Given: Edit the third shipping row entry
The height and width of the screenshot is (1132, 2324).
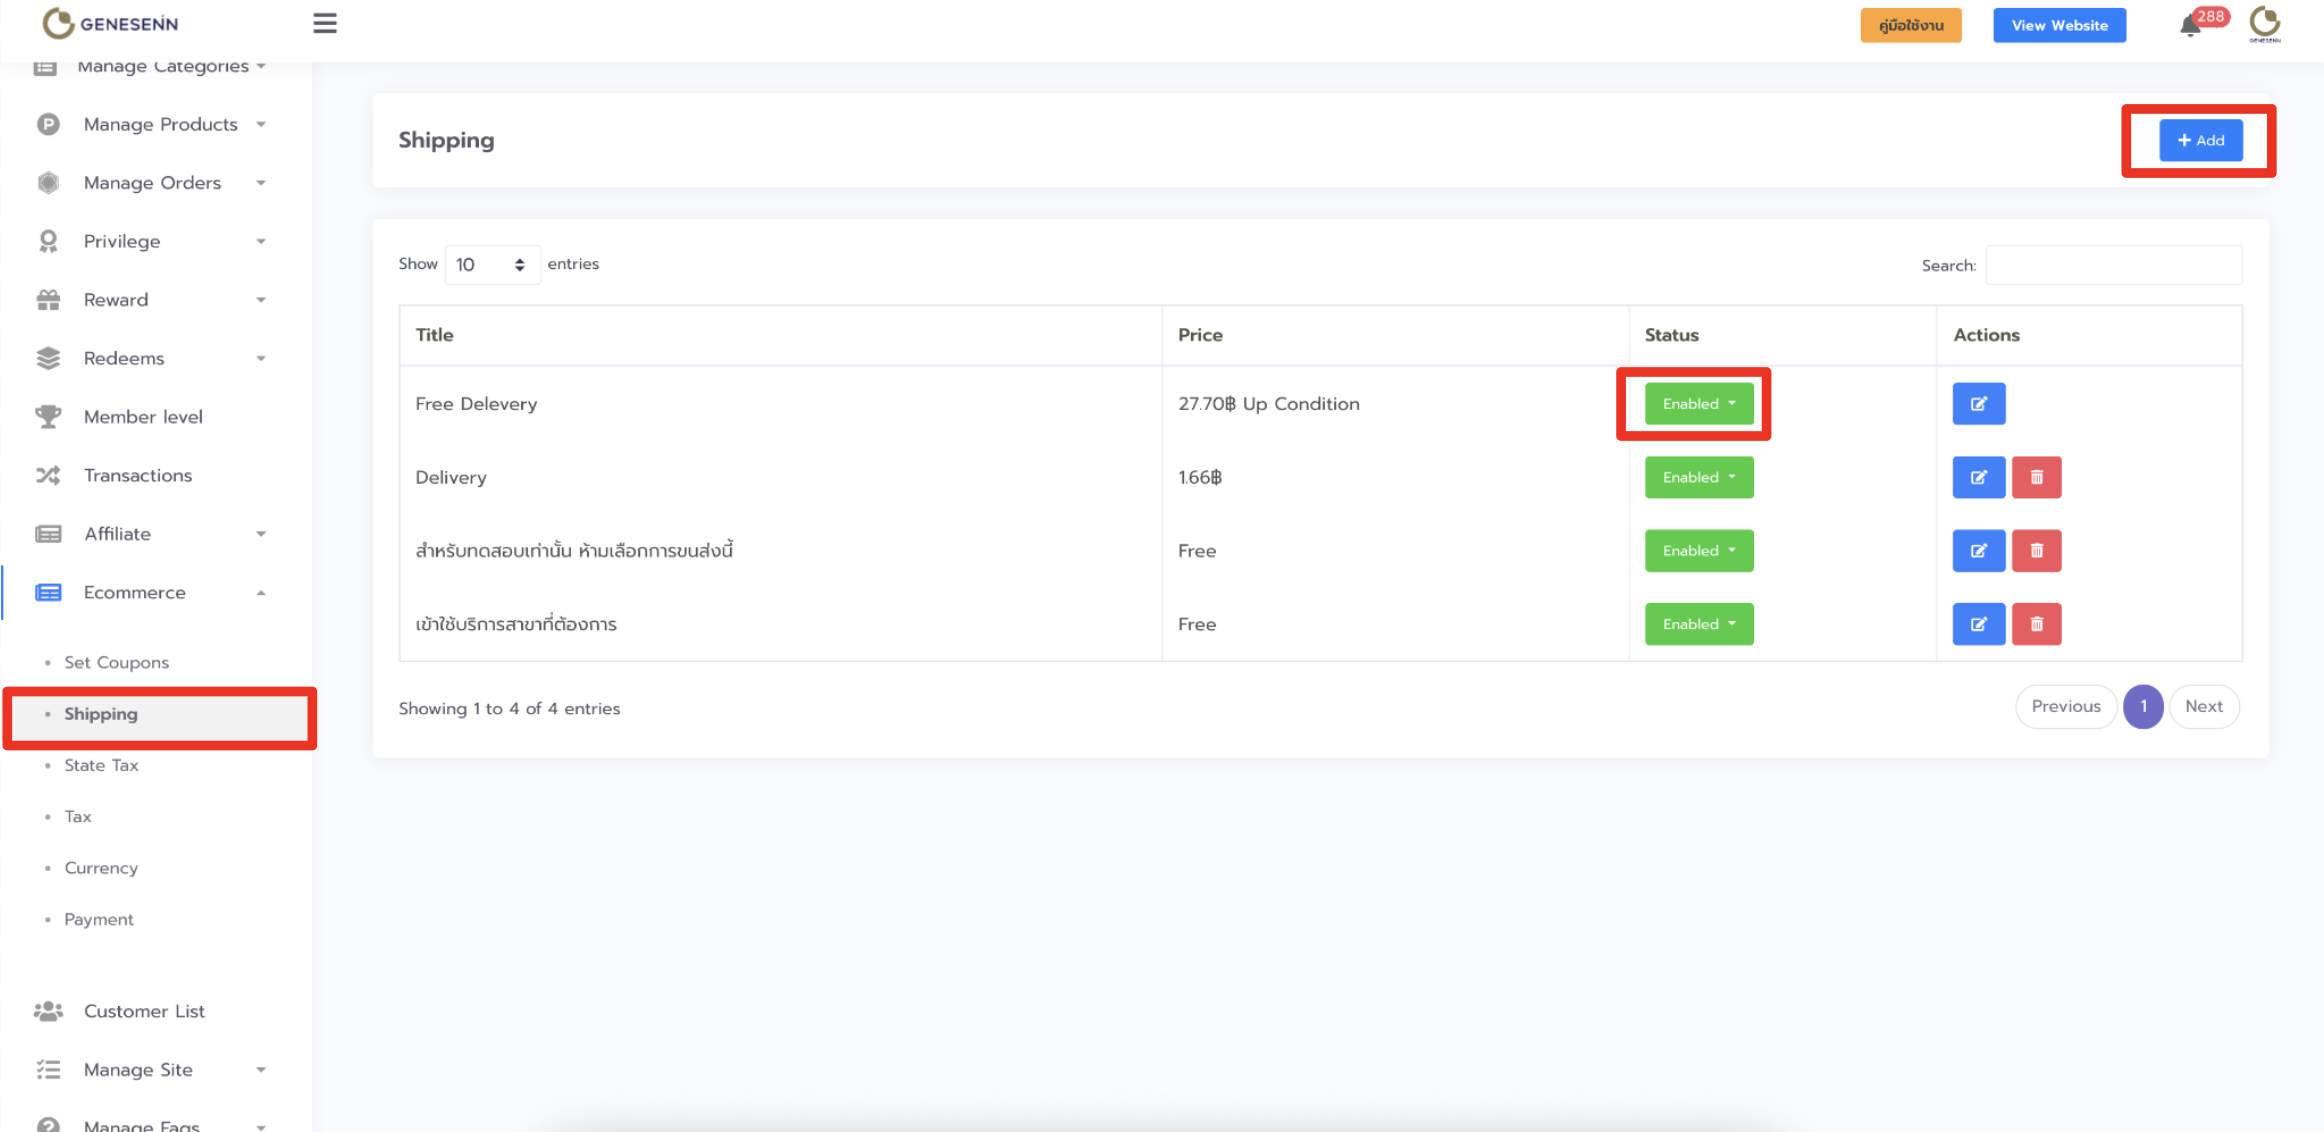Looking at the screenshot, I should coord(1978,551).
